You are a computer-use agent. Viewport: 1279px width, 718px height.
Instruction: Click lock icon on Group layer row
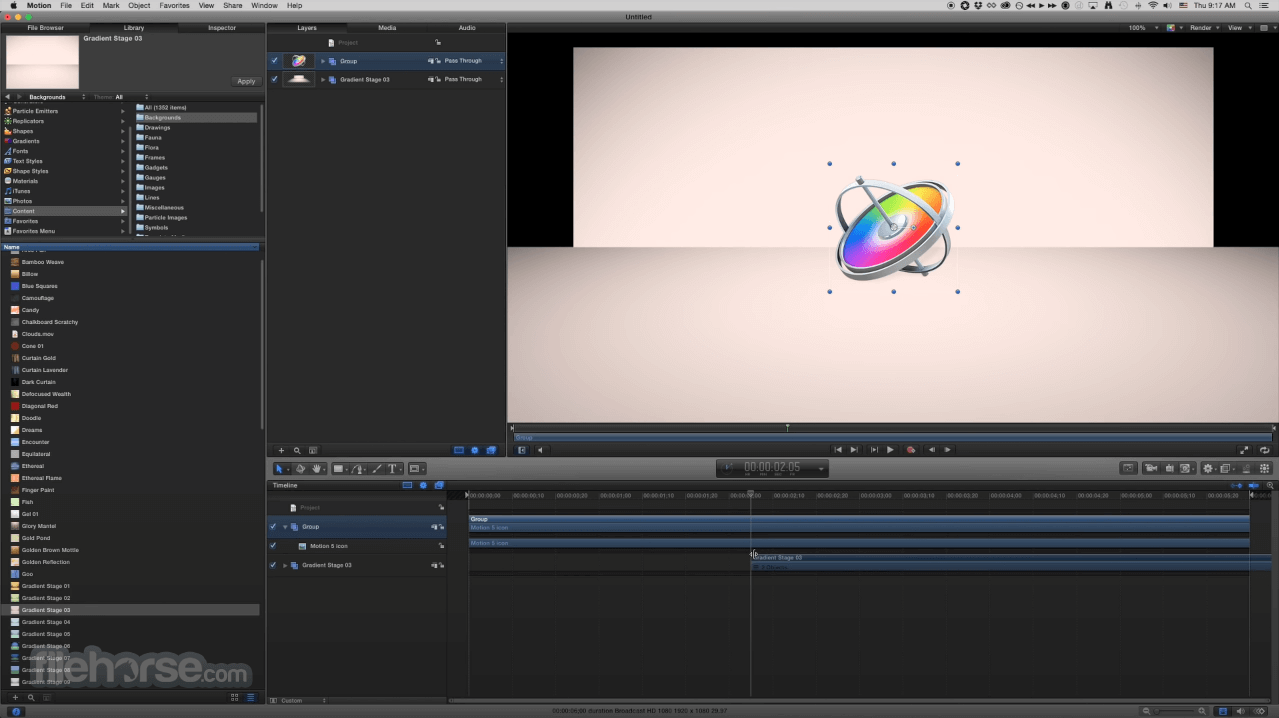(437, 61)
